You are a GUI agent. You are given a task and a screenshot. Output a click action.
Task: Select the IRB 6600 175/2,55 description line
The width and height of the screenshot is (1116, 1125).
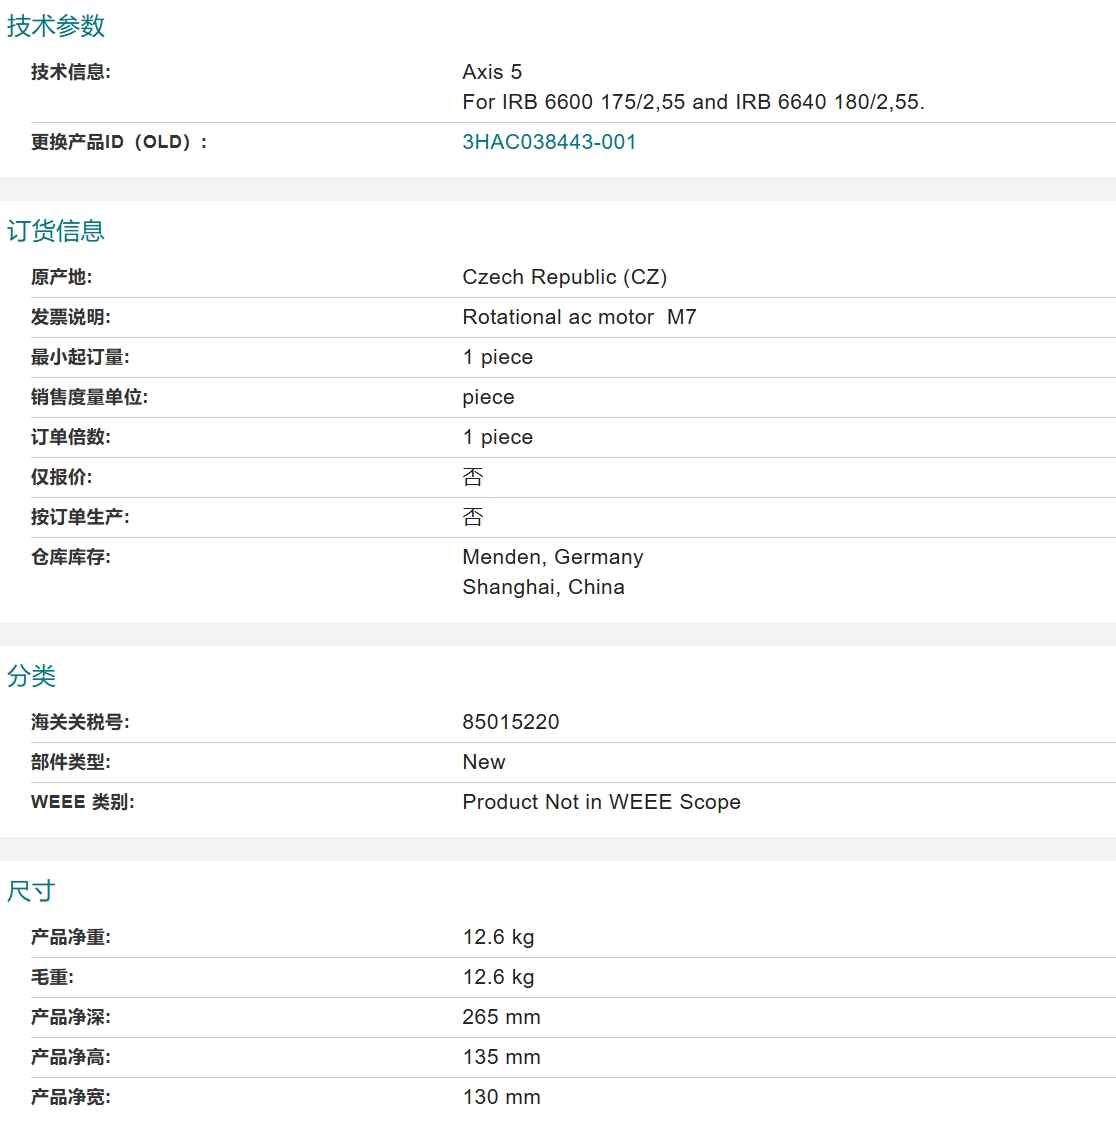pyautogui.click(x=693, y=102)
